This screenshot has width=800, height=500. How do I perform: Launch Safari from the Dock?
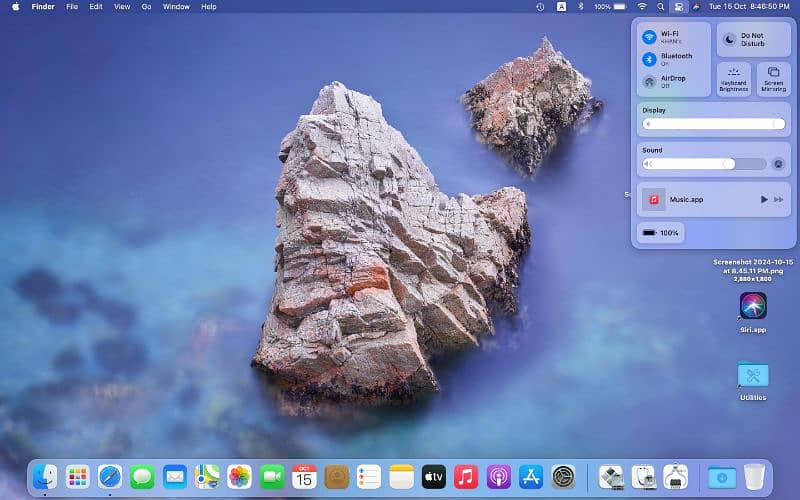click(x=110, y=477)
